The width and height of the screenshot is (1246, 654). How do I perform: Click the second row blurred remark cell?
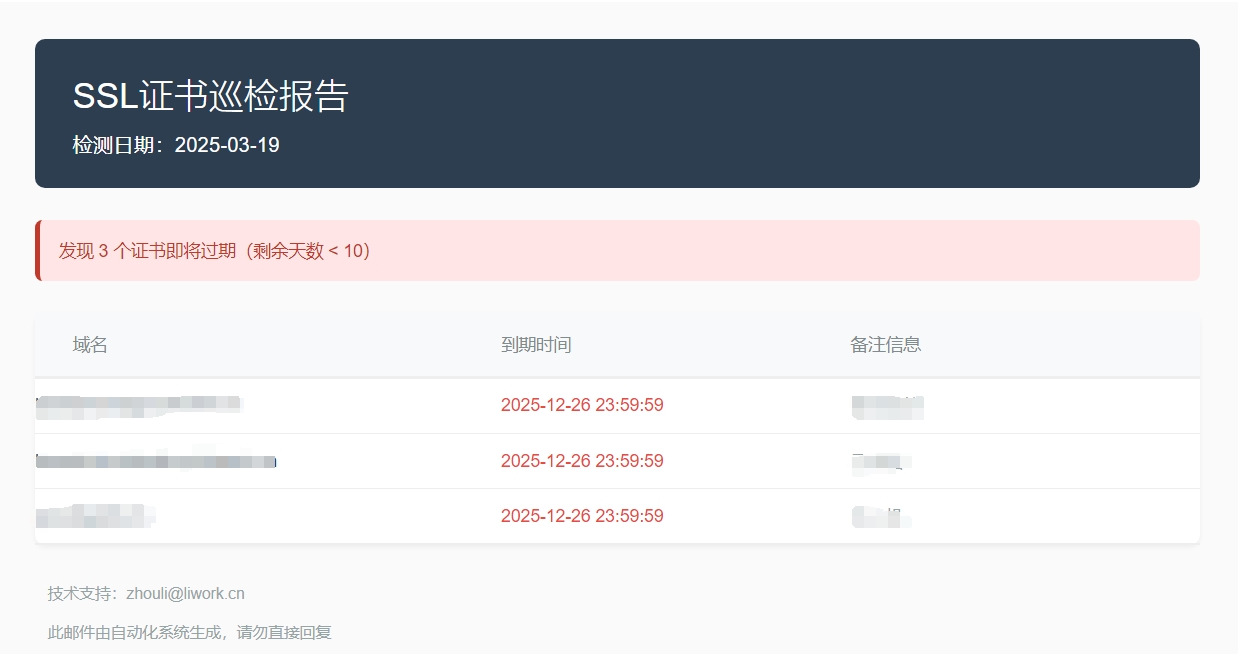880,461
